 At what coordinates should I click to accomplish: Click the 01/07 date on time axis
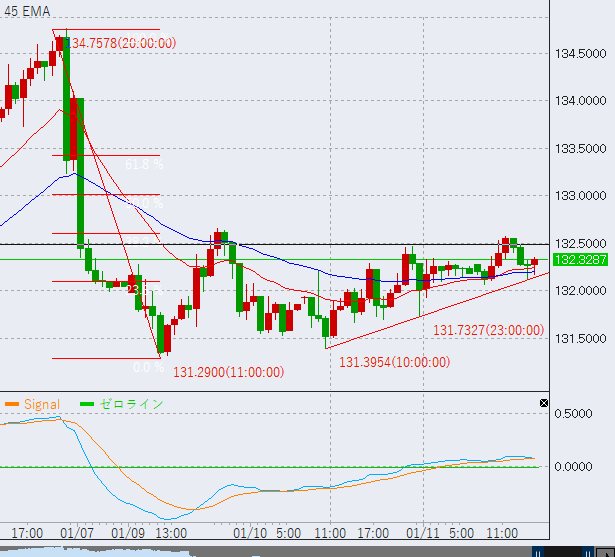point(76,533)
